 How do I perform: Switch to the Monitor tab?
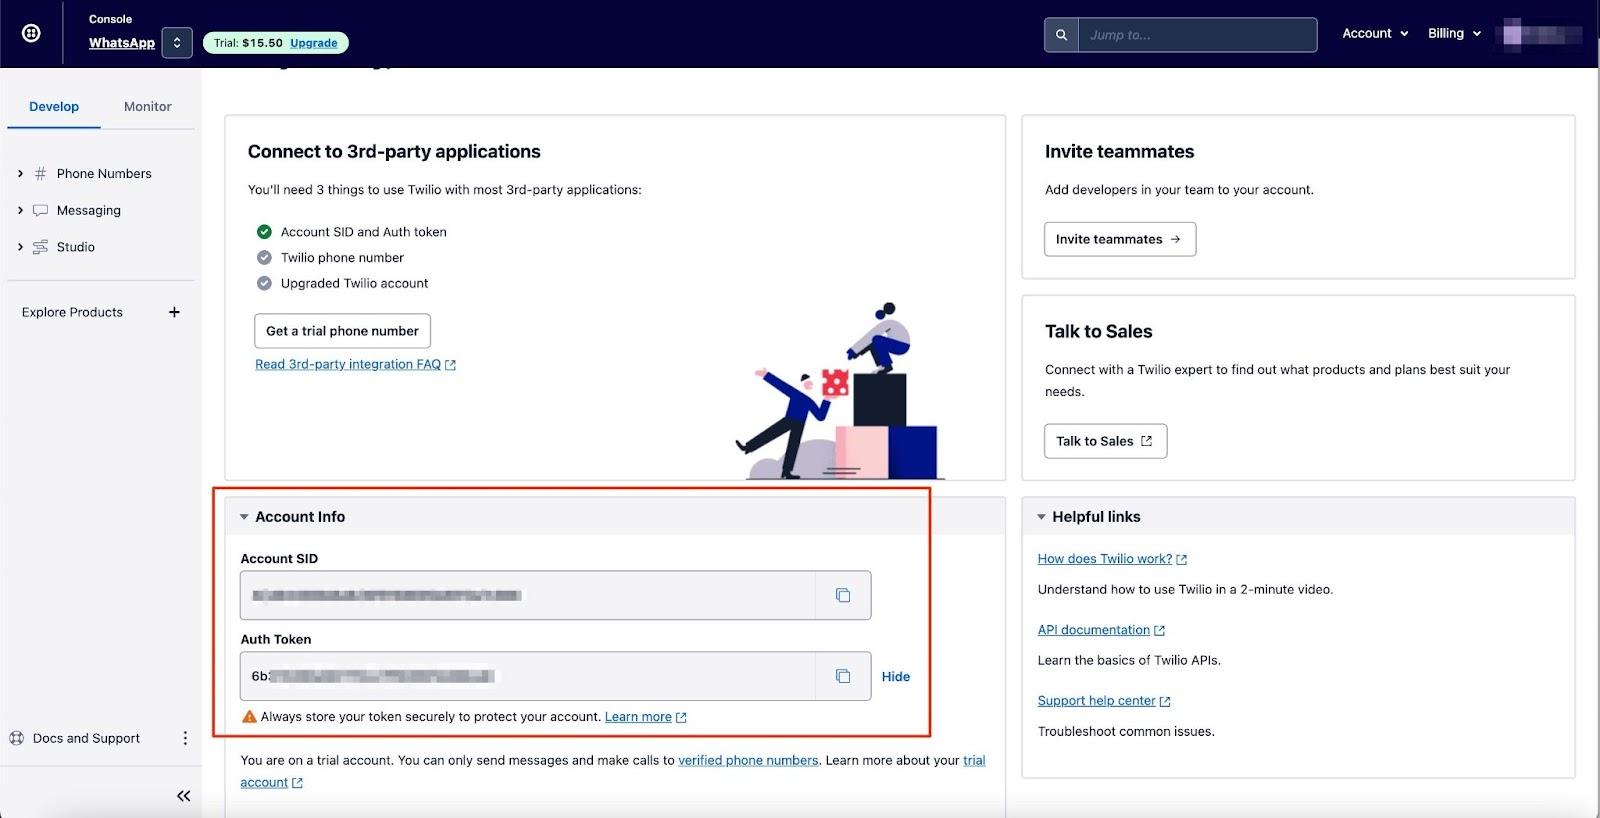pyautogui.click(x=147, y=107)
